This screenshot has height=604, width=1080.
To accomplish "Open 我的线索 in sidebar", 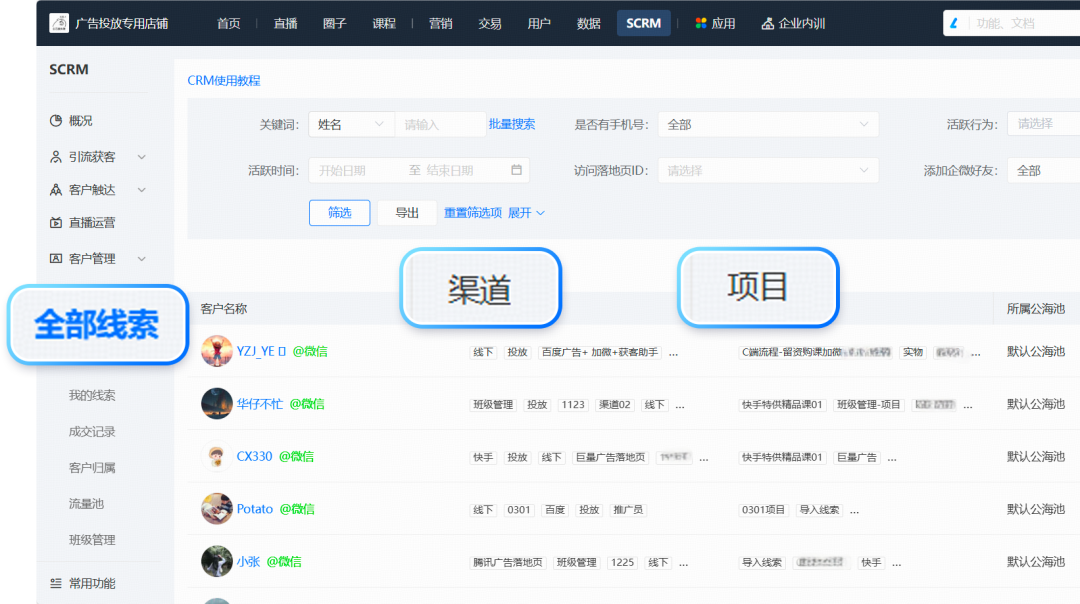I will pyautogui.click(x=92, y=395).
